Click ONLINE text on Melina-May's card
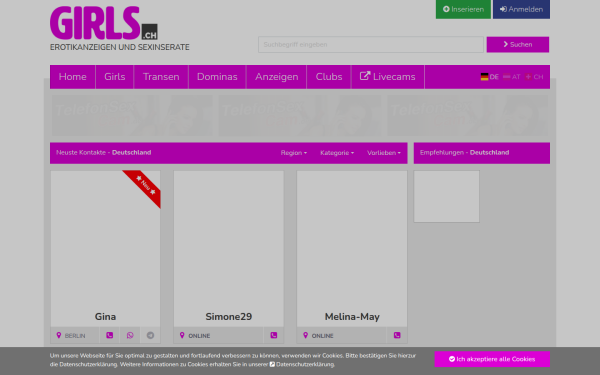This screenshot has height=375, width=600. click(x=322, y=336)
